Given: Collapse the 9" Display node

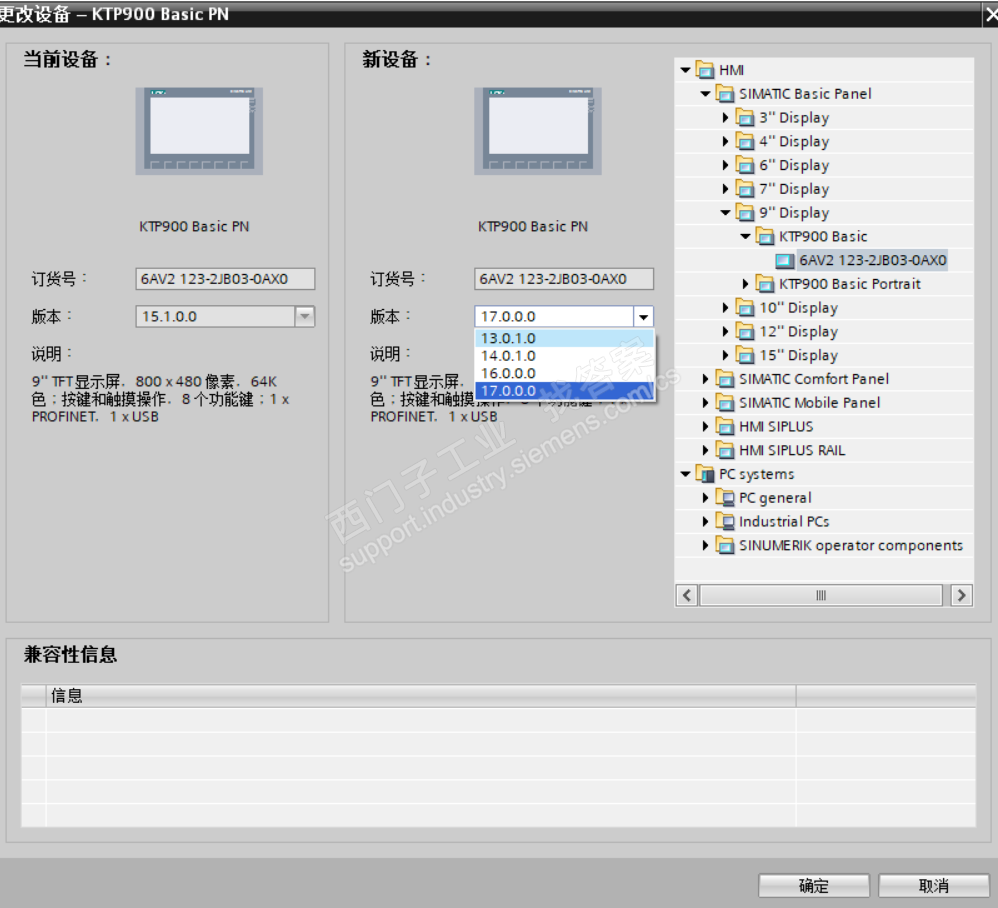Looking at the screenshot, I should pyautogui.click(x=726, y=213).
